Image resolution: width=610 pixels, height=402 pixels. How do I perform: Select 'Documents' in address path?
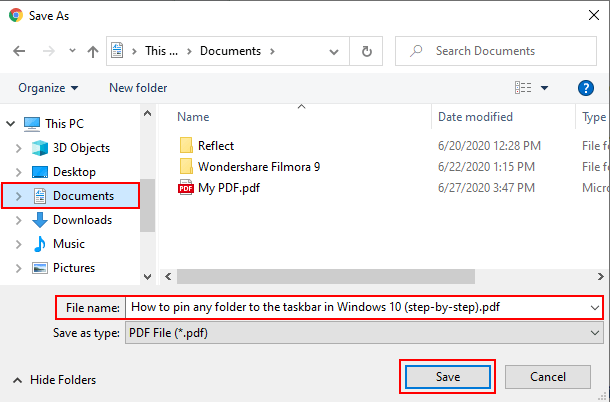click(230, 51)
